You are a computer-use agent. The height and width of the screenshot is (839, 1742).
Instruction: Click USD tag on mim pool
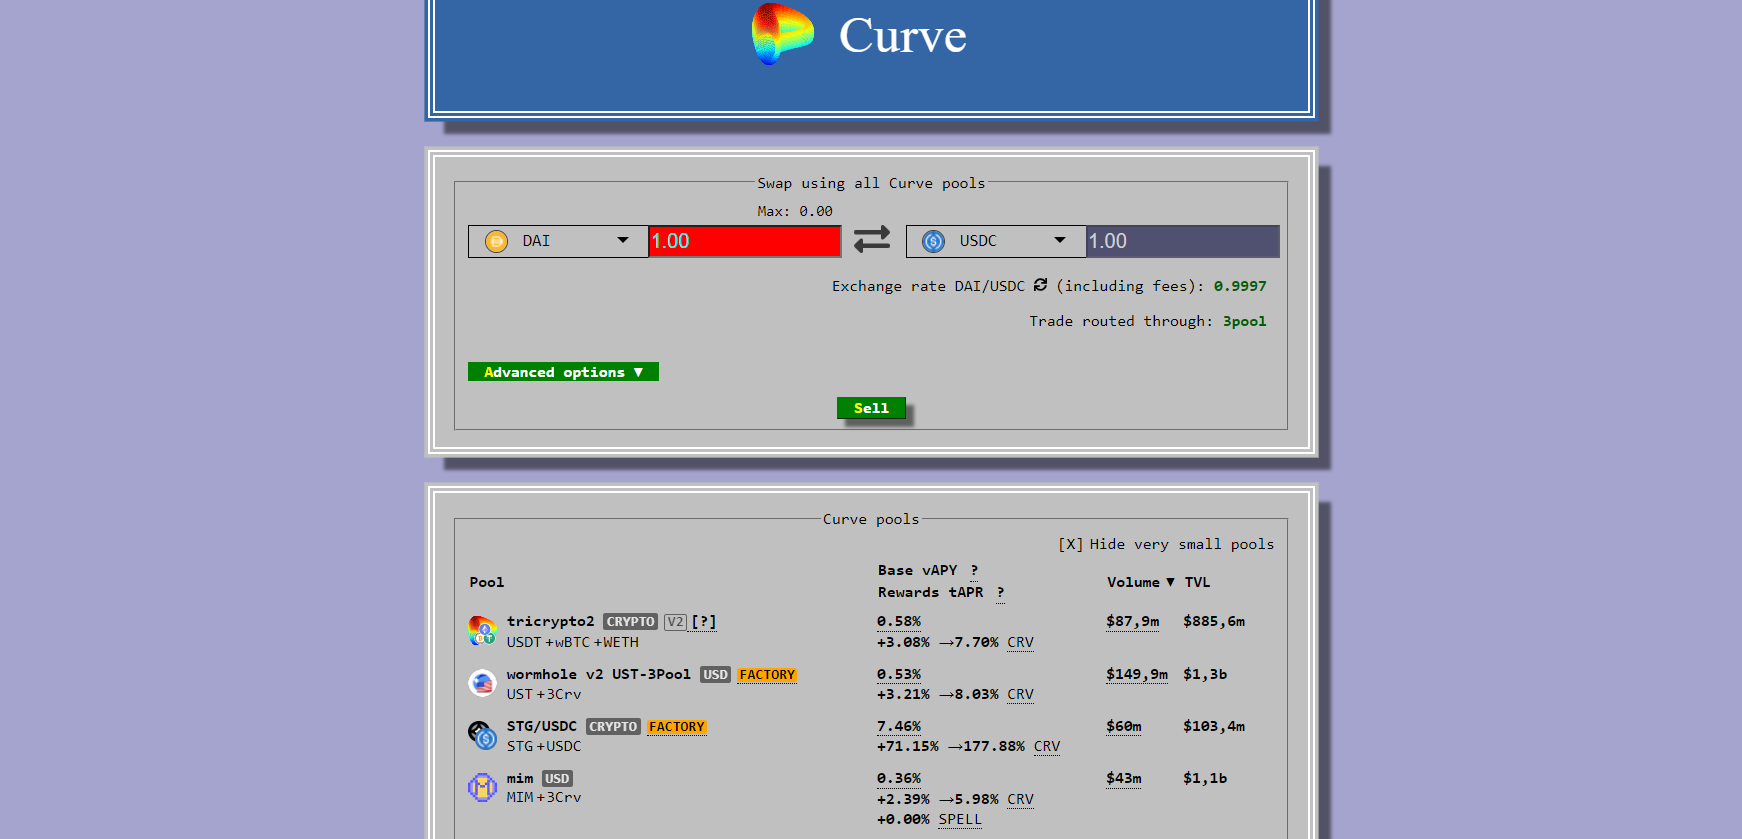(557, 779)
